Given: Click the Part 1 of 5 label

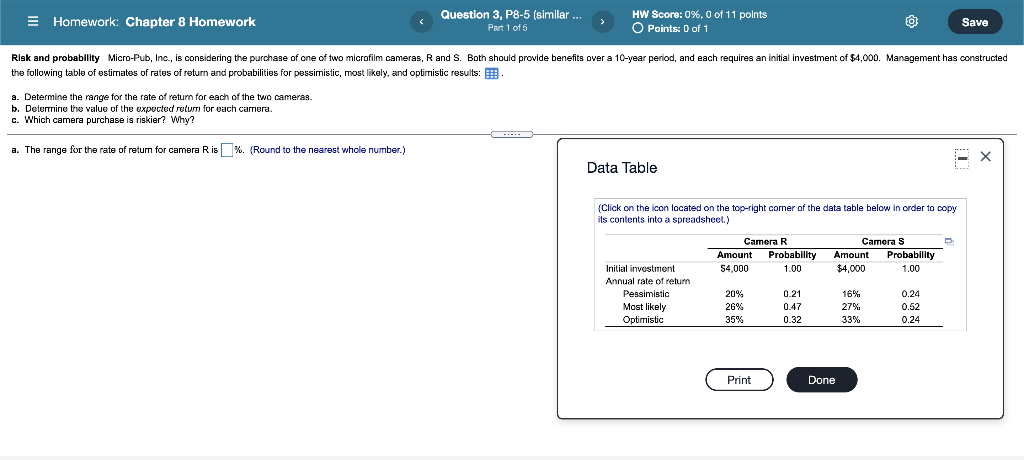Looking at the screenshot, I should point(507,28).
